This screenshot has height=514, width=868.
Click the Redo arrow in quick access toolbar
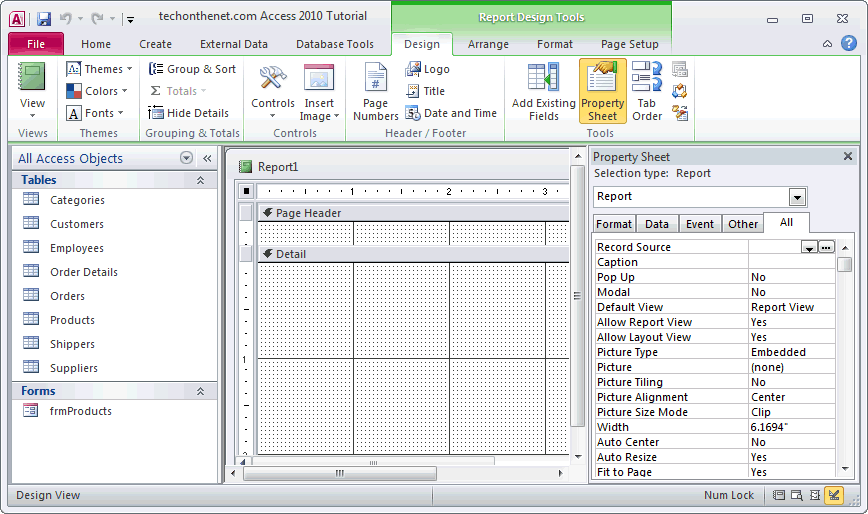point(97,18)
